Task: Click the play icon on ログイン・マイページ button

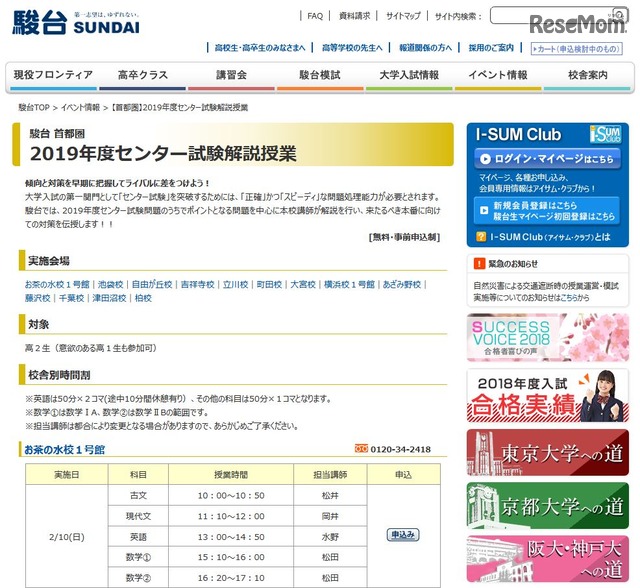Action: (485, 159)
